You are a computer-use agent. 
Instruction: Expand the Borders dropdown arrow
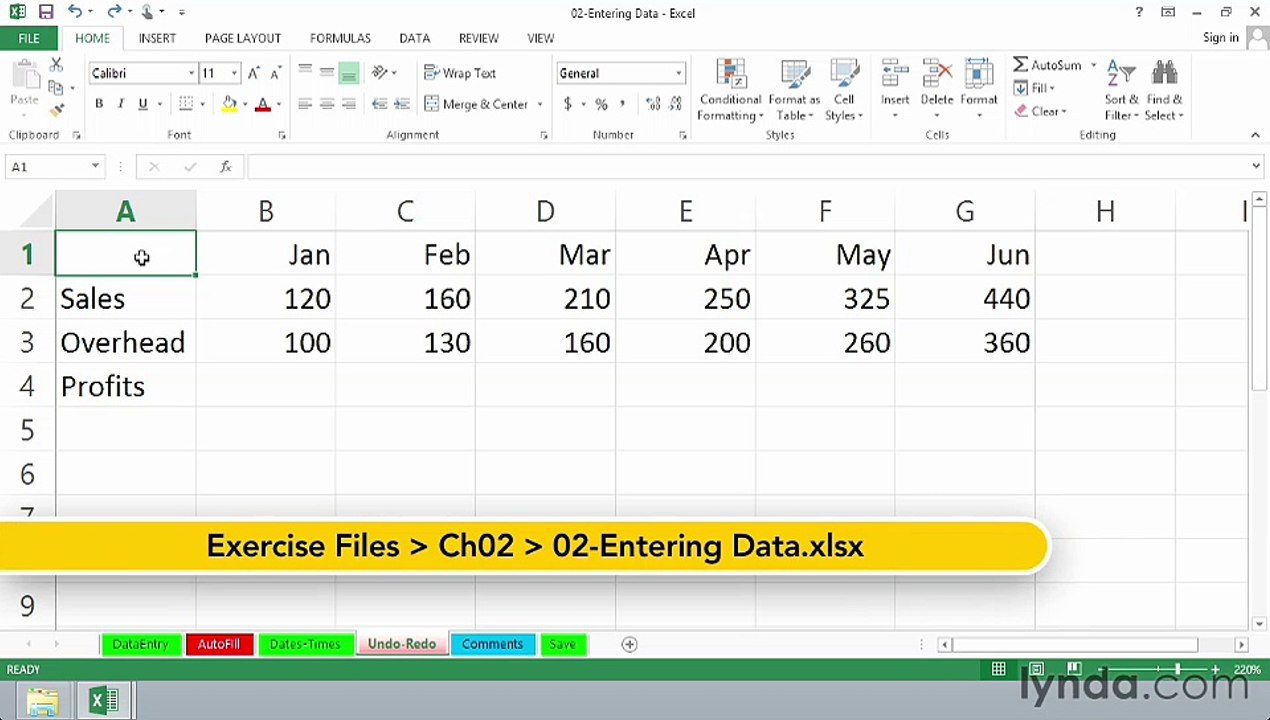click(x=202, y=104)
